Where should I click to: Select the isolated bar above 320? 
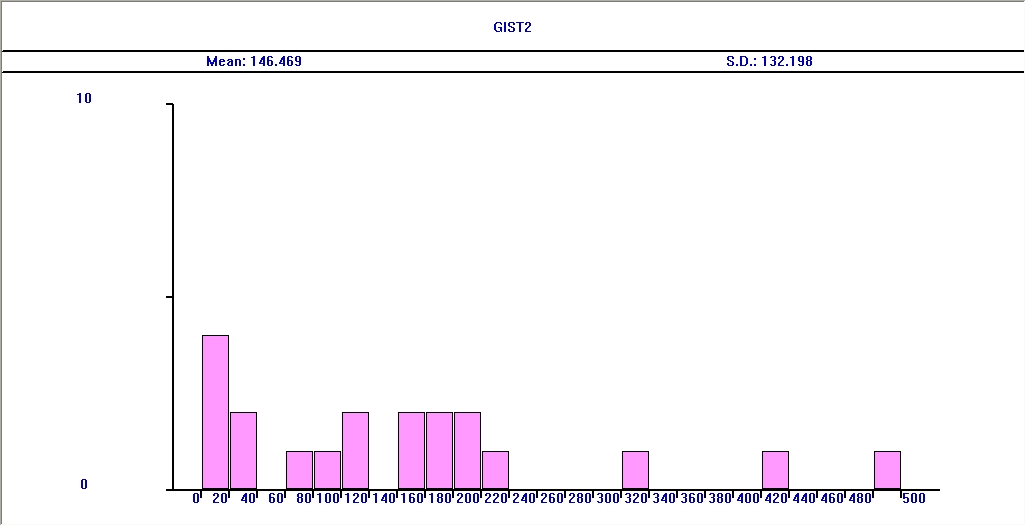click(636, 470)
